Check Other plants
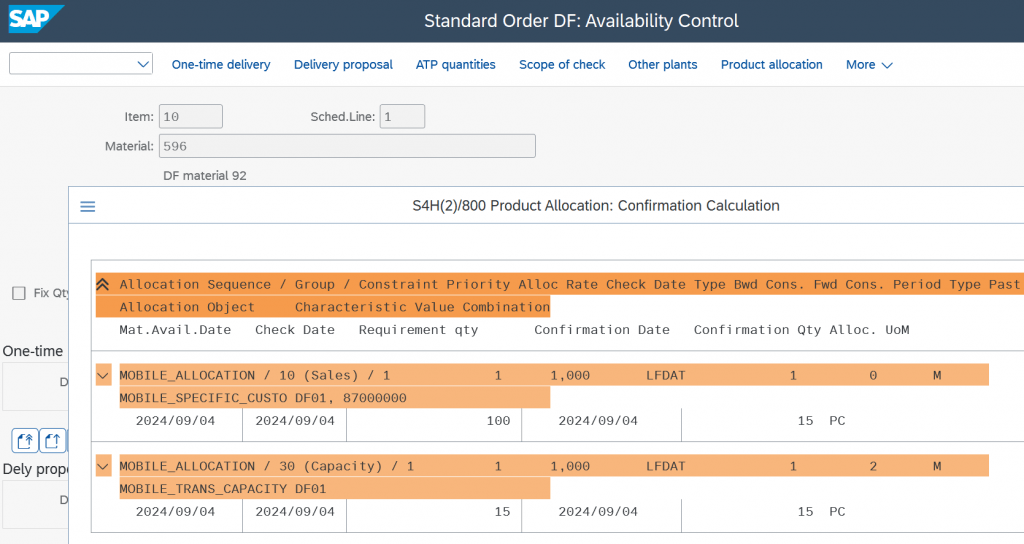 662,65
